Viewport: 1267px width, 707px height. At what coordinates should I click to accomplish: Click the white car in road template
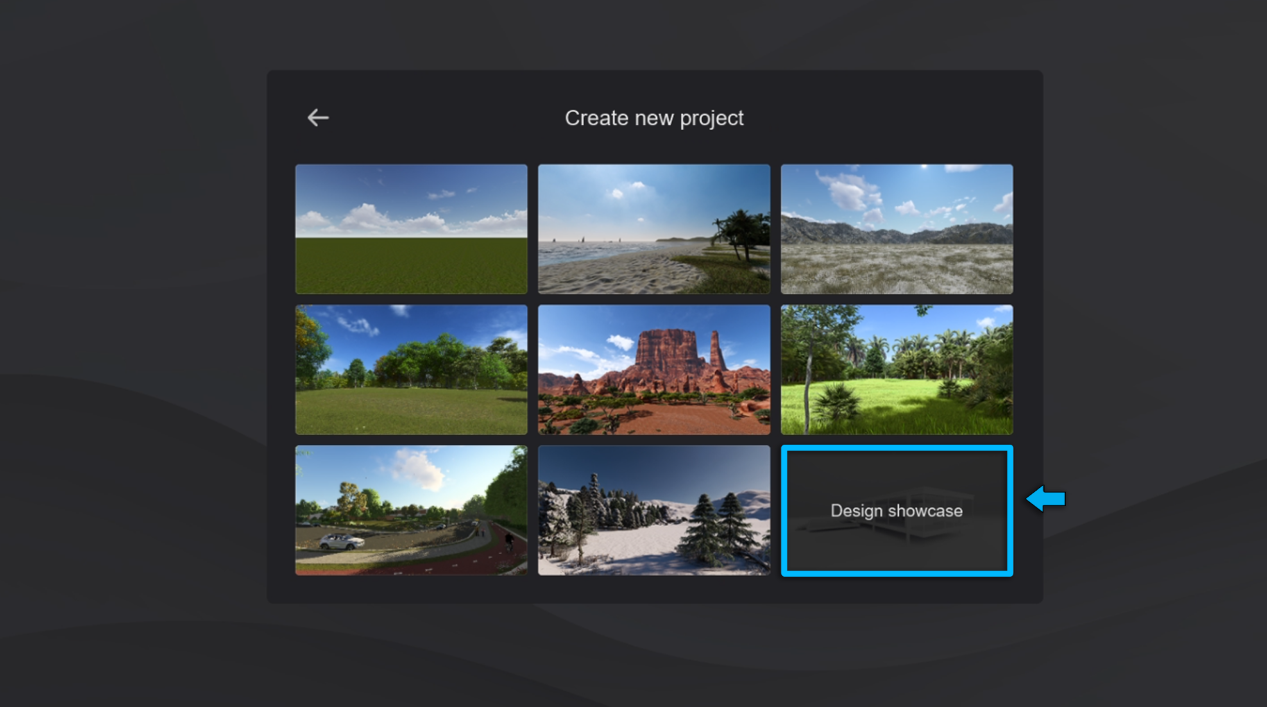tap(342, 542)
